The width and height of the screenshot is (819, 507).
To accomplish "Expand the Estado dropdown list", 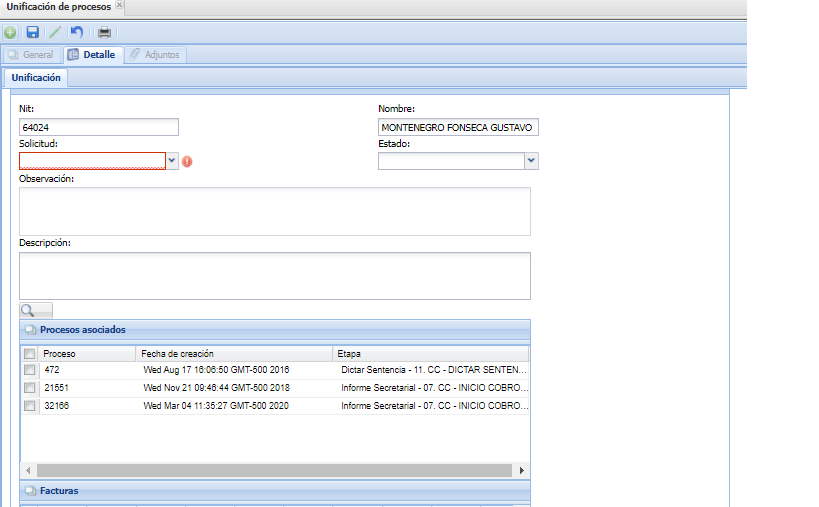I will (x=531, y=160).
